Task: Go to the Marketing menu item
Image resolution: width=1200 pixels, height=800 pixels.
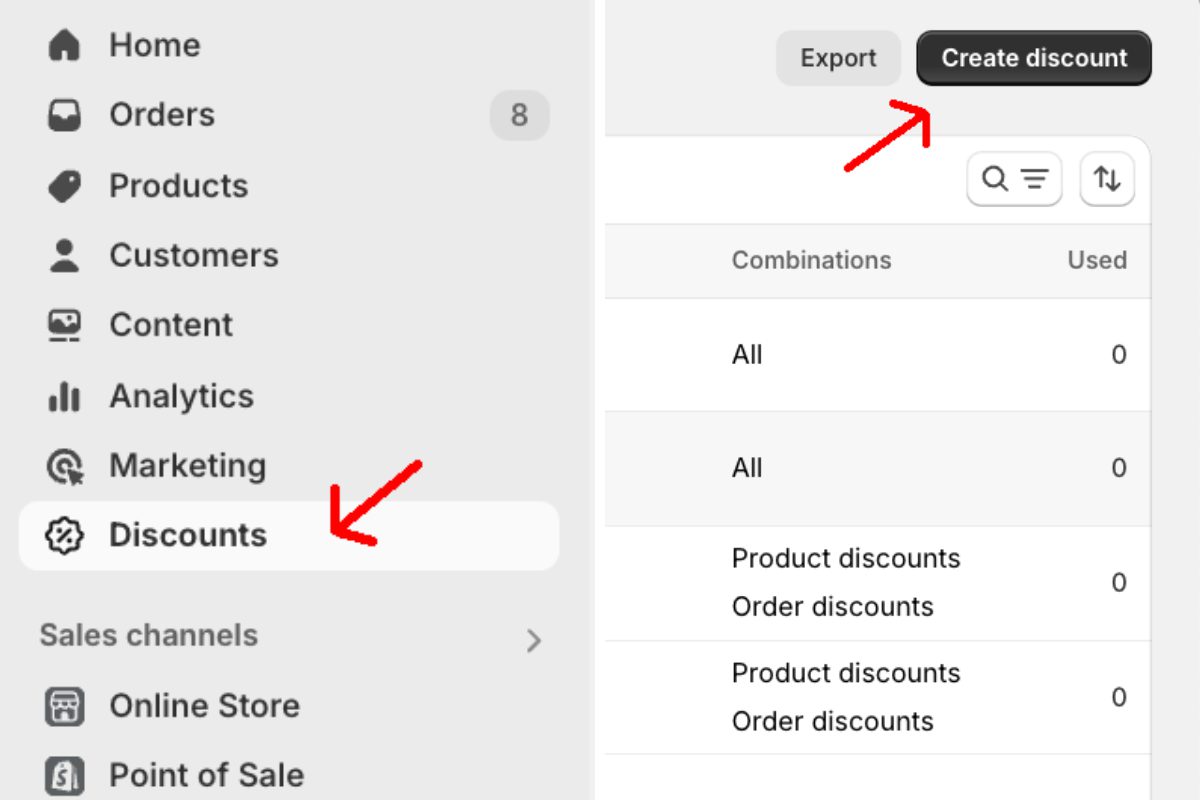Action: [x=187, y=466]
